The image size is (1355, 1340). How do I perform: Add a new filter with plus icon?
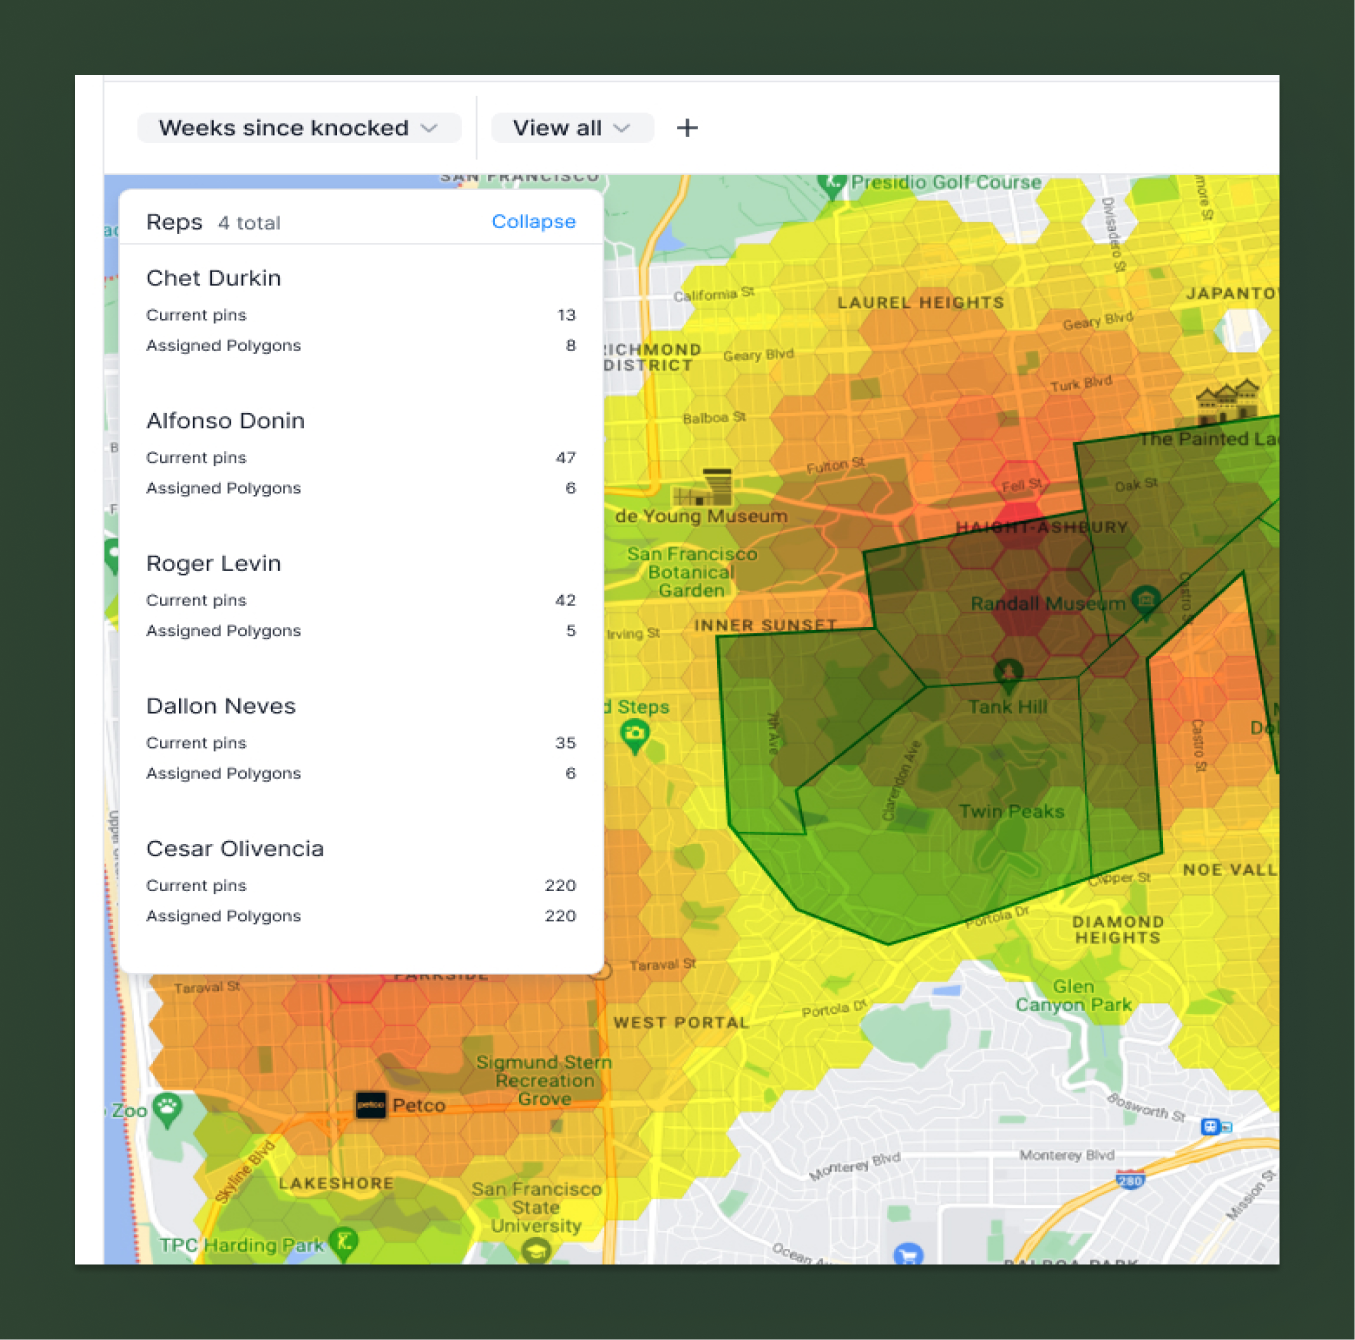click(x=687, y=128)
